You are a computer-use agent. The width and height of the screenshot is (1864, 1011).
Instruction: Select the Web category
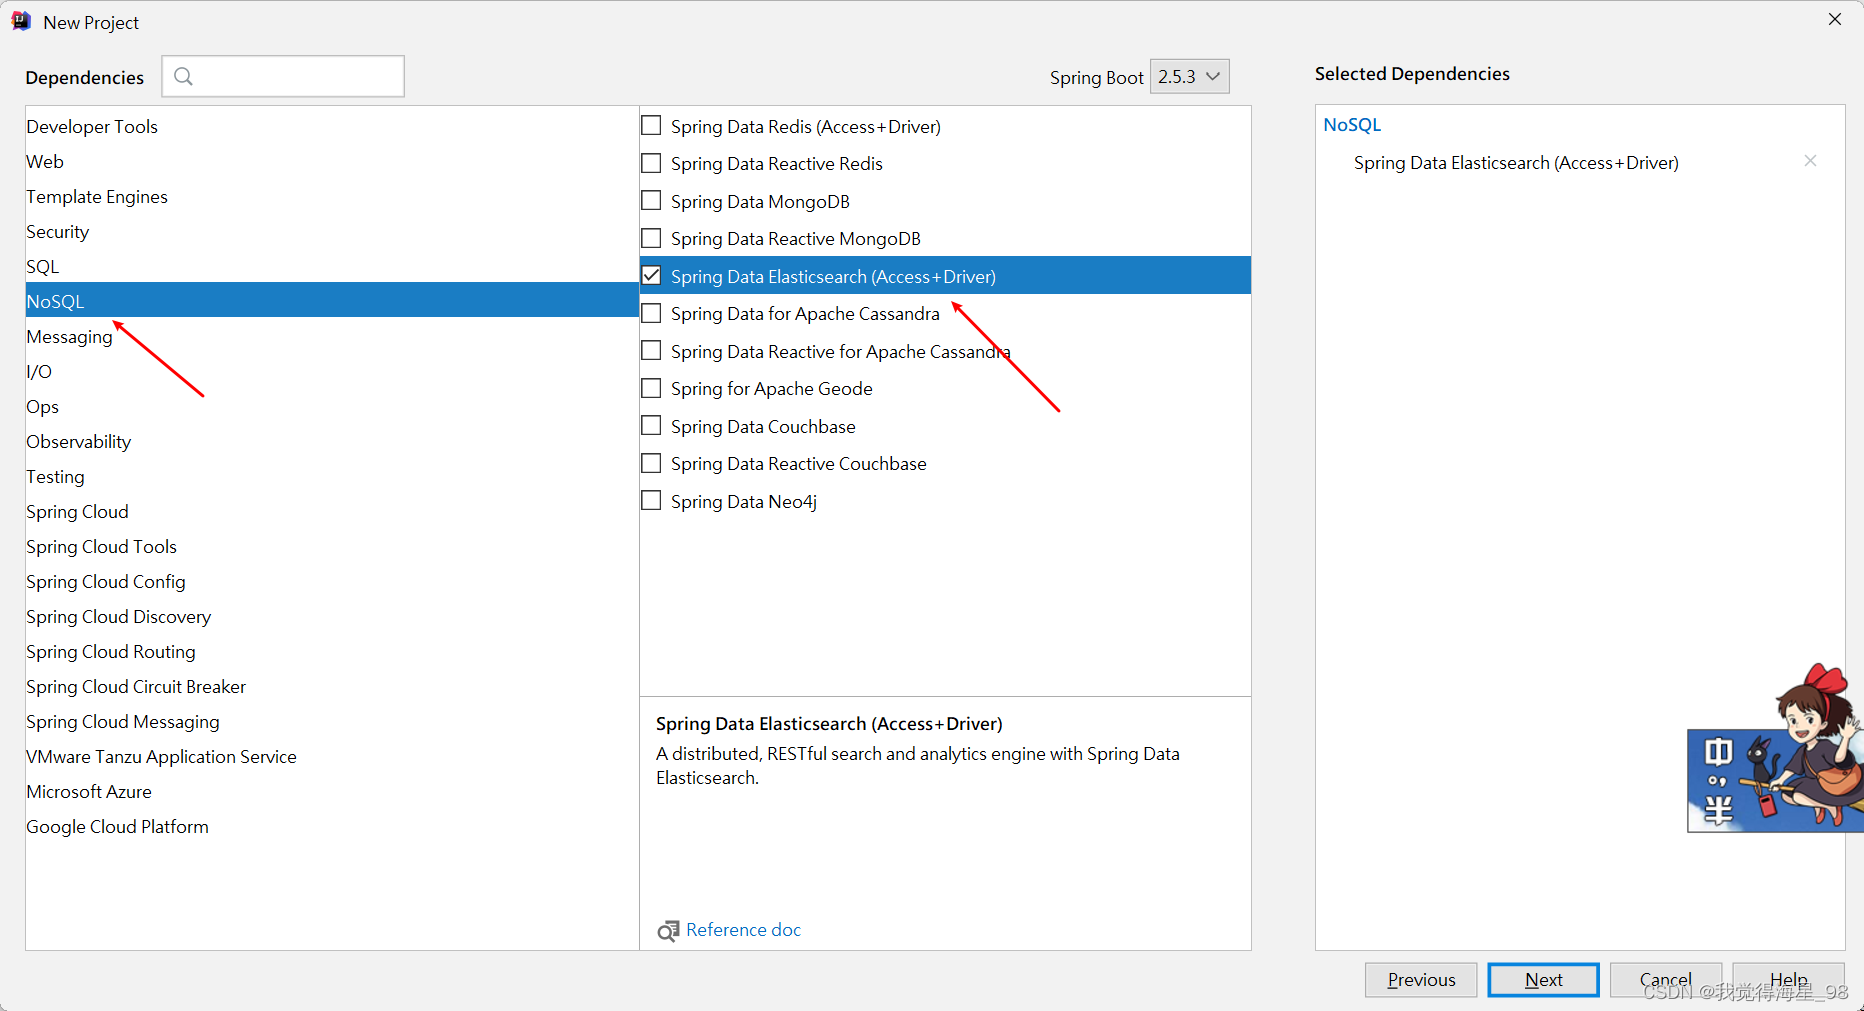coord(332,161)
